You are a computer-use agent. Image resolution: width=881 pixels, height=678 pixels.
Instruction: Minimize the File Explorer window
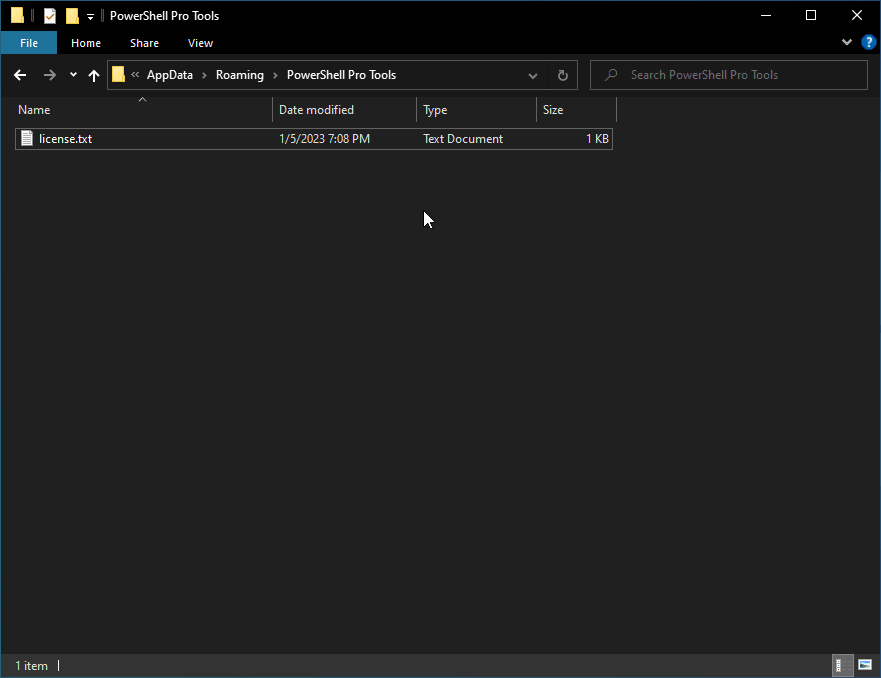coord(766,15)
